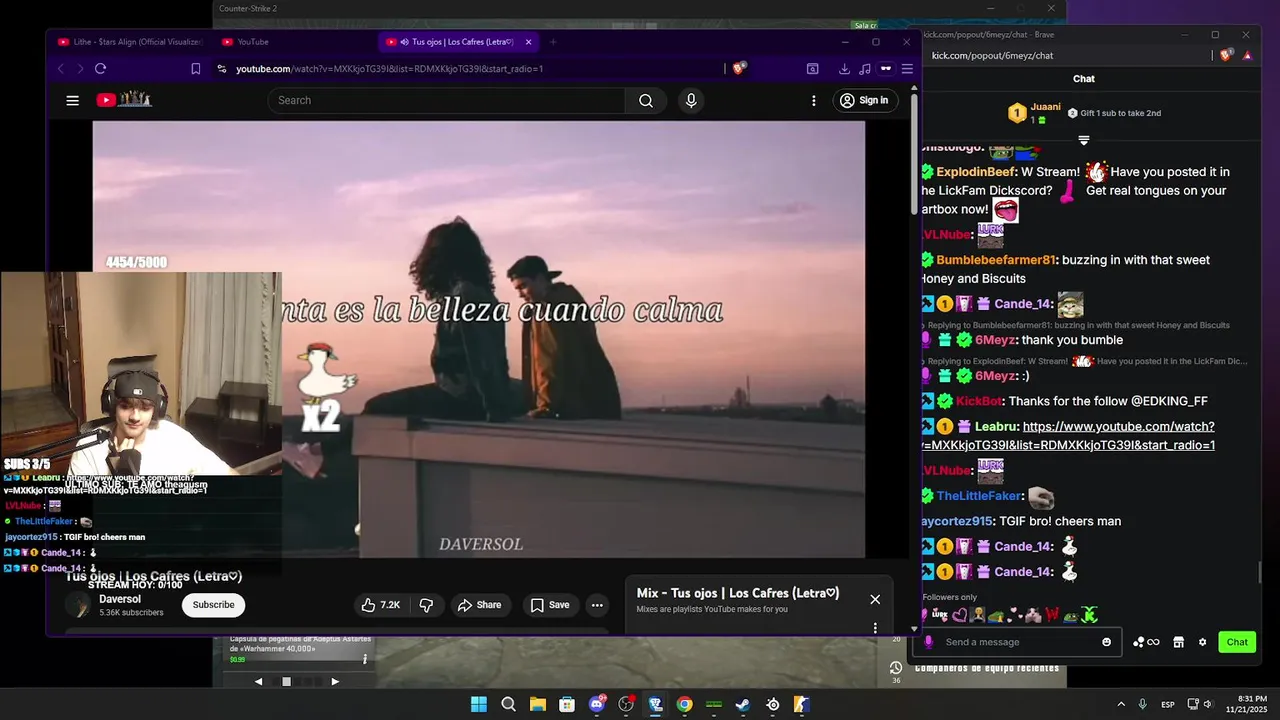Click ESP language indicator in tray
Image resolution: width=1280 pixels, height=720 pixels.
coord(1168,705)
